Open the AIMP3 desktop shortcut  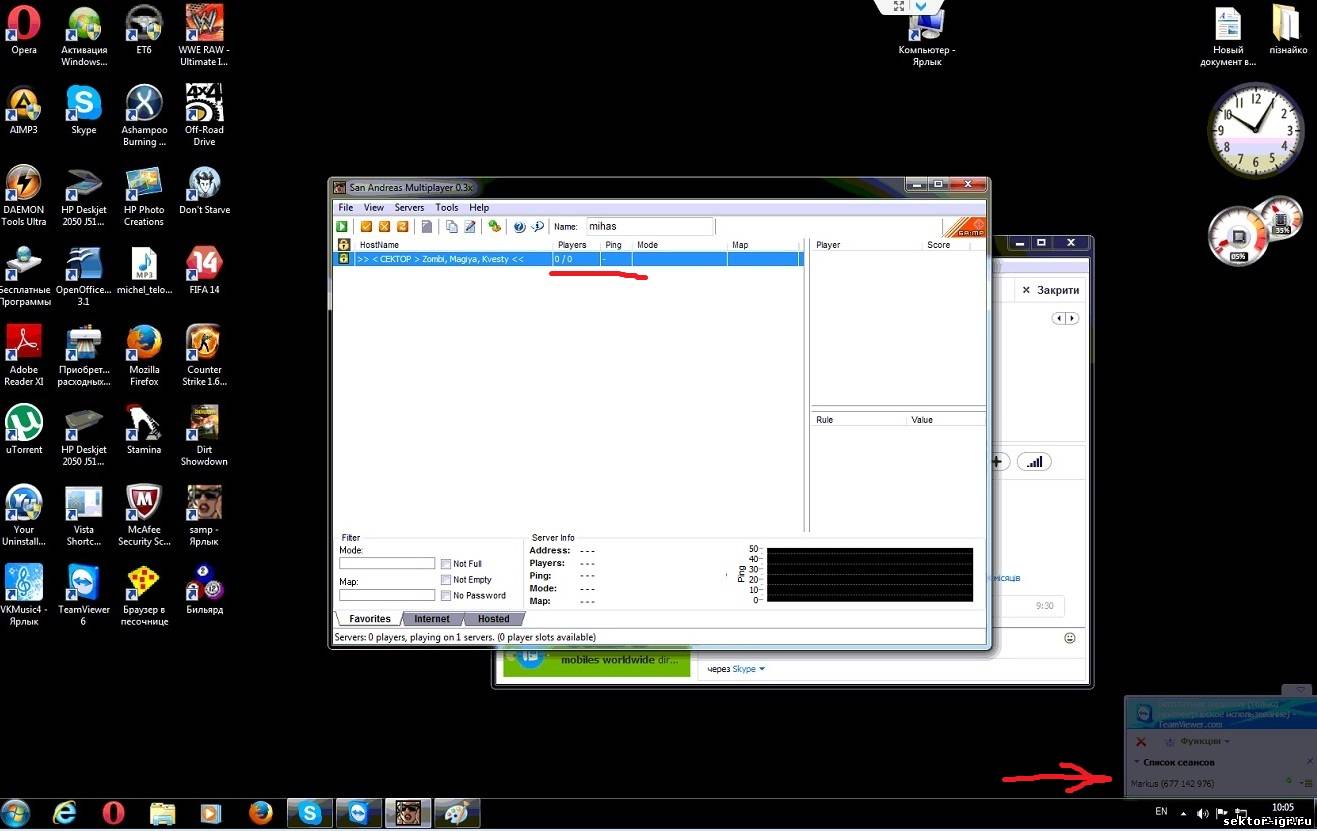[24, 110]
